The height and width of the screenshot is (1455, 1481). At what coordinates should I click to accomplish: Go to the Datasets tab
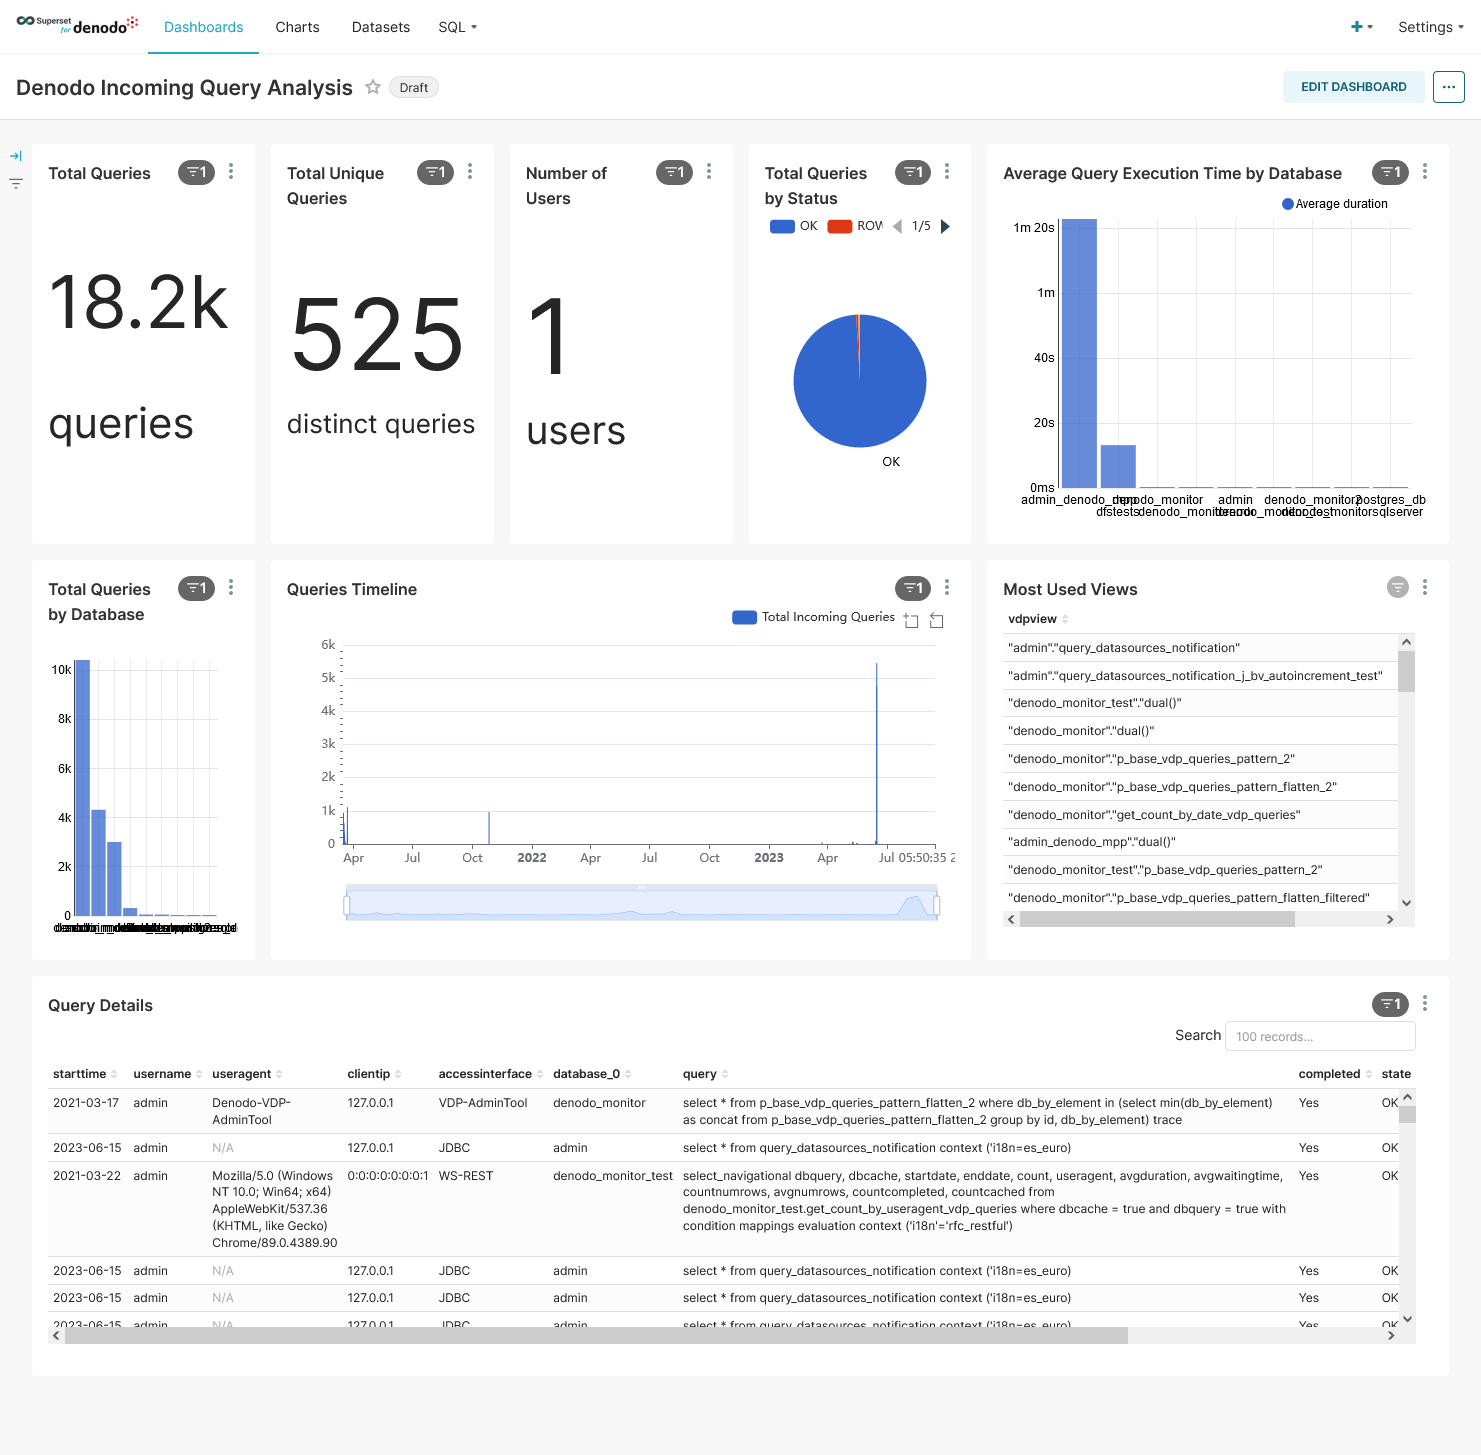pos(381,27)
